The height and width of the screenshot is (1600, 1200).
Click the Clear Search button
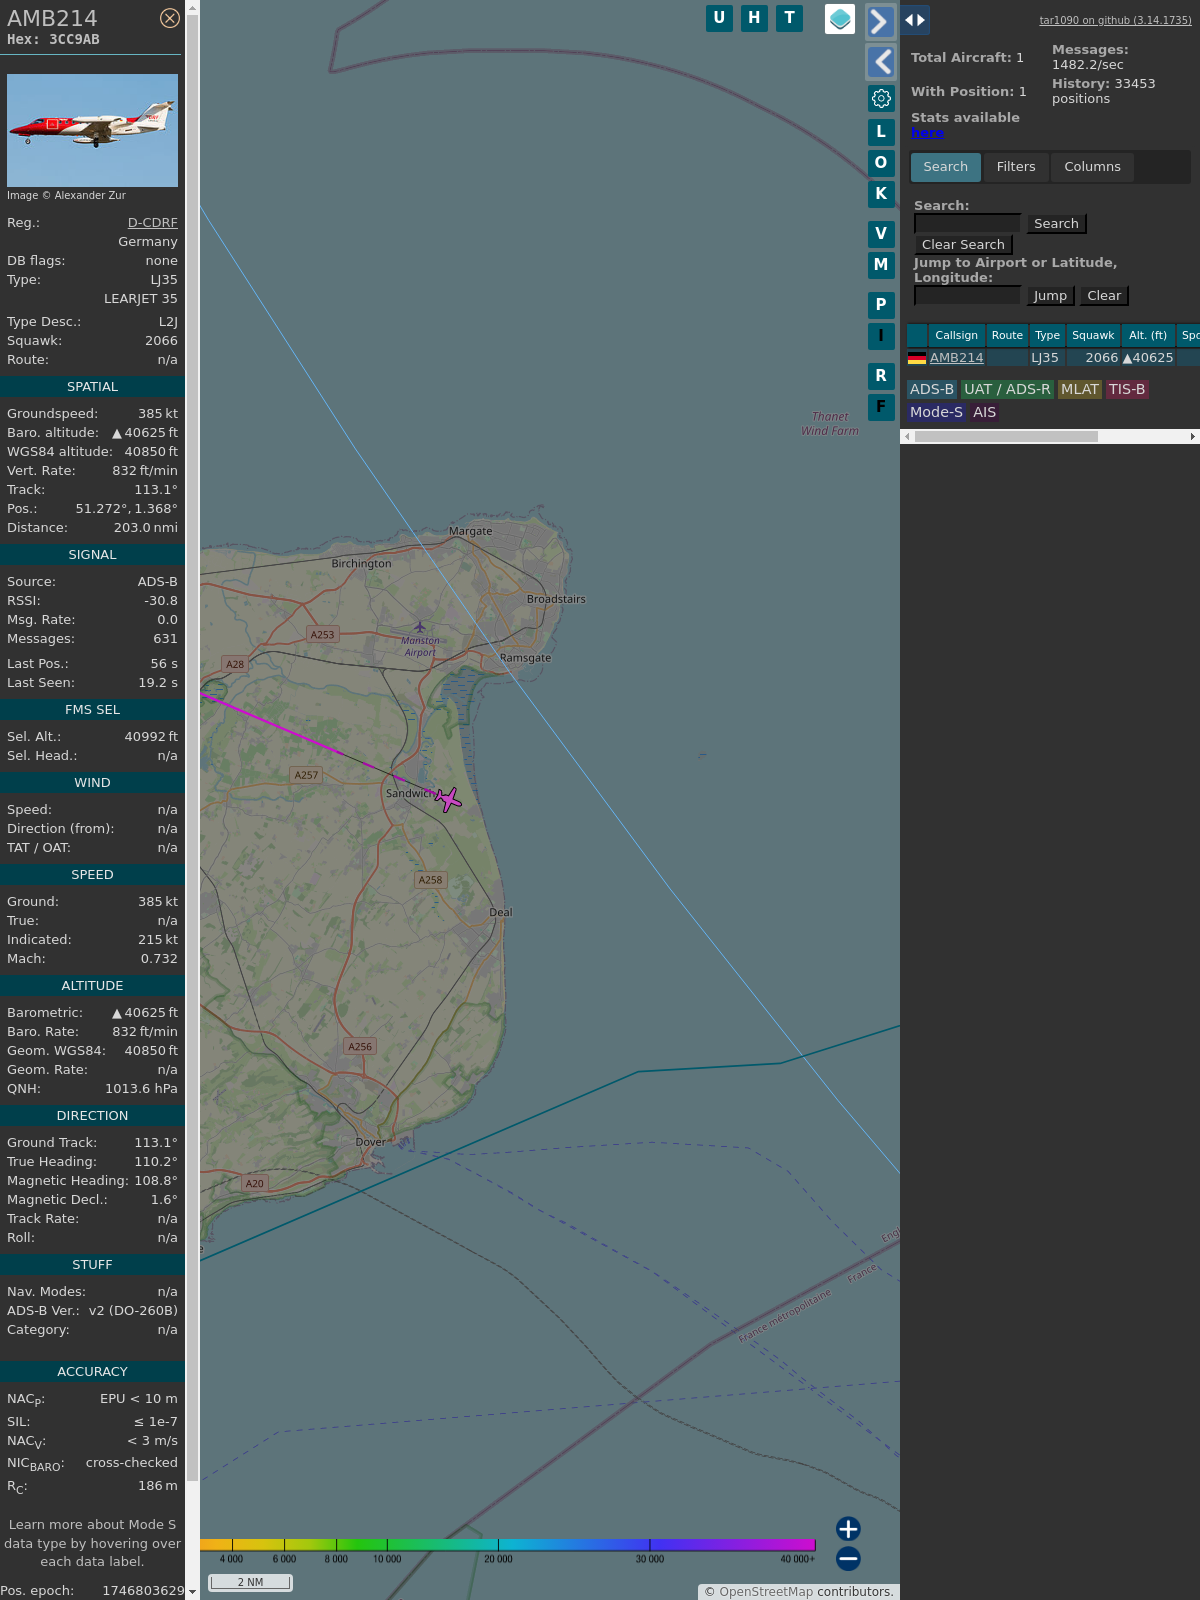point(963,245)
